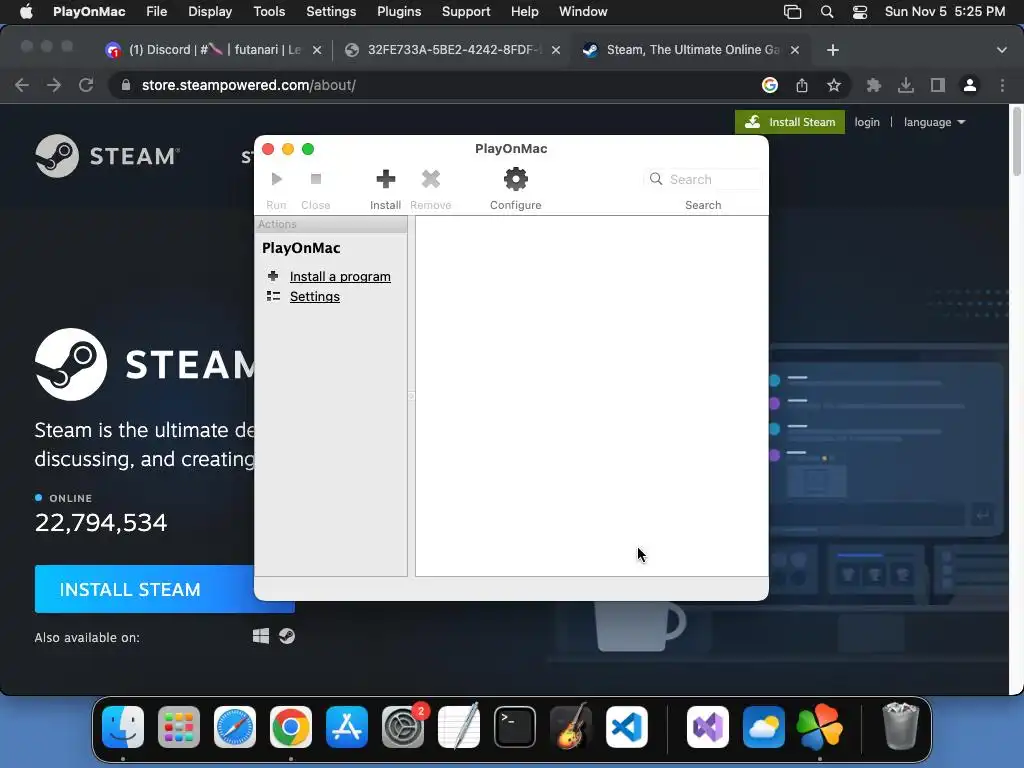Open Configure gear in PlayOnMac toolbar
1024x768 pixels.
click(x=515, y=179)
